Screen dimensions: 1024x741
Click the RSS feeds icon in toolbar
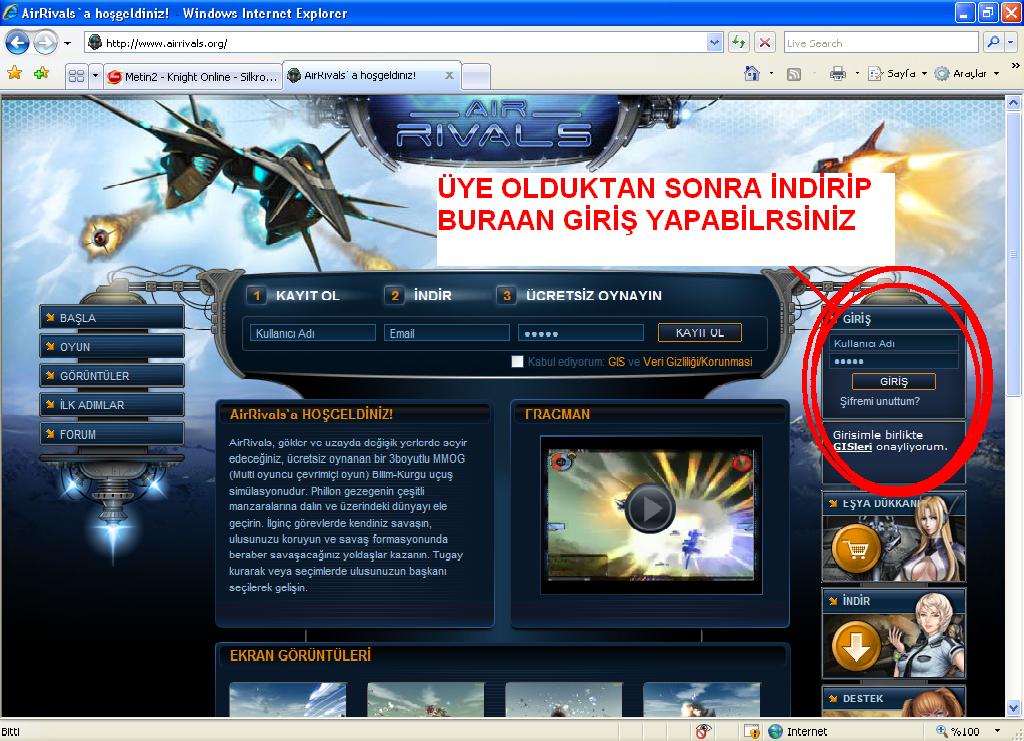(x=794, y=74)
